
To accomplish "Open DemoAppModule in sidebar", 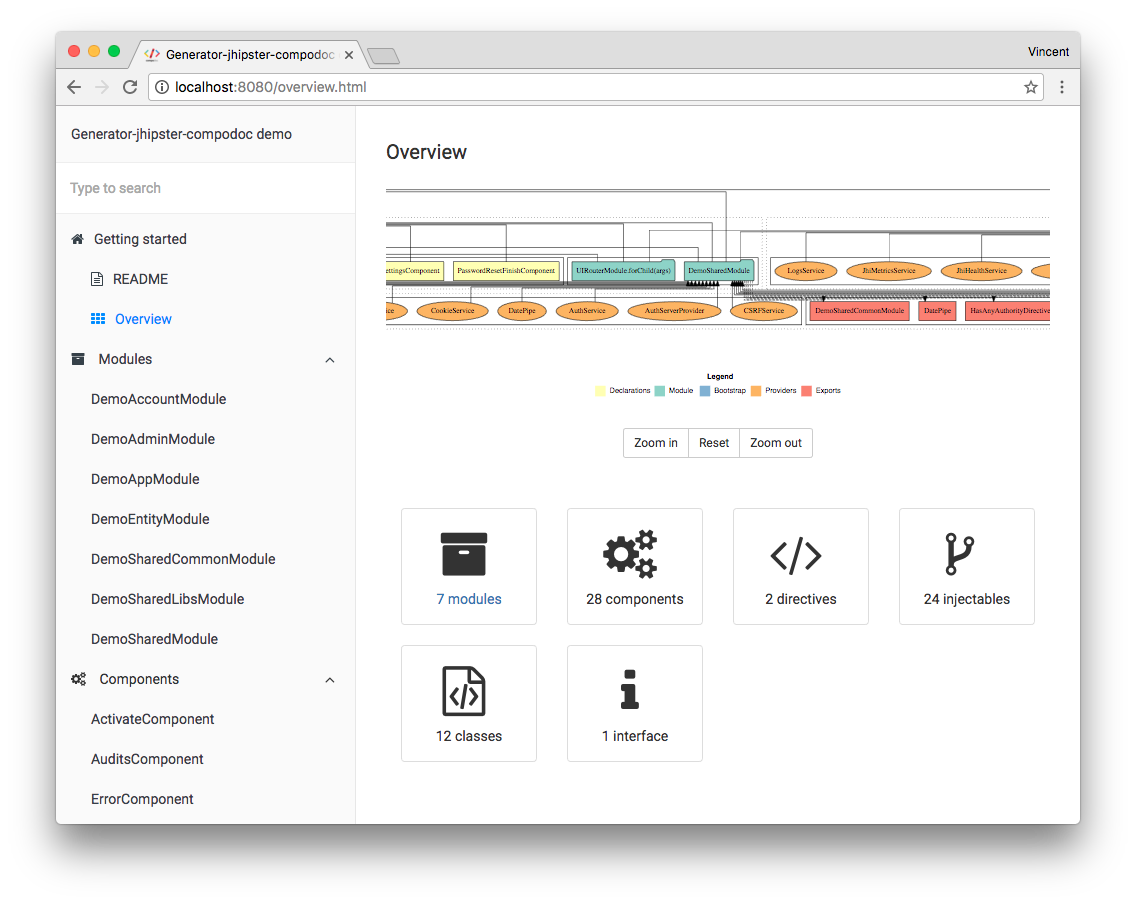I will coord(145,479).
